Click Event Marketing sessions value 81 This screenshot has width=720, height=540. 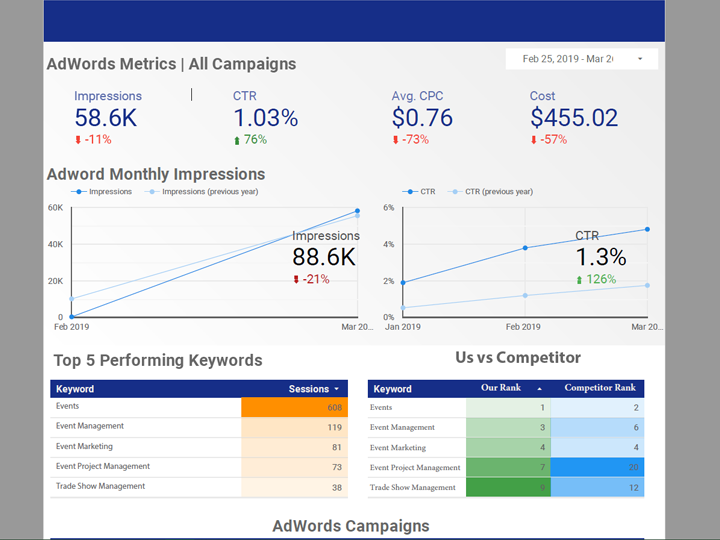point(294,447)
